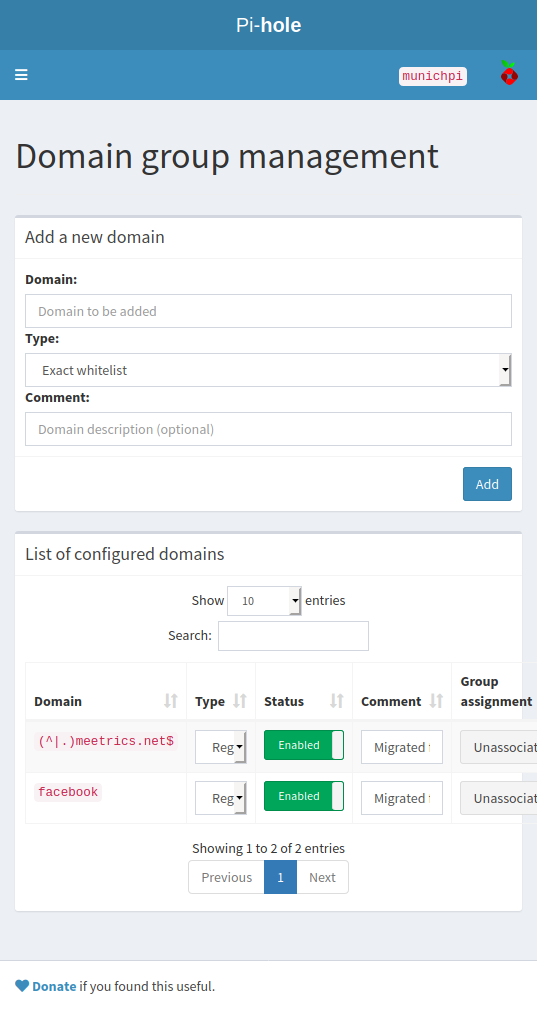
Task: Click the table Search box
Action: click(x=293, y=636)
